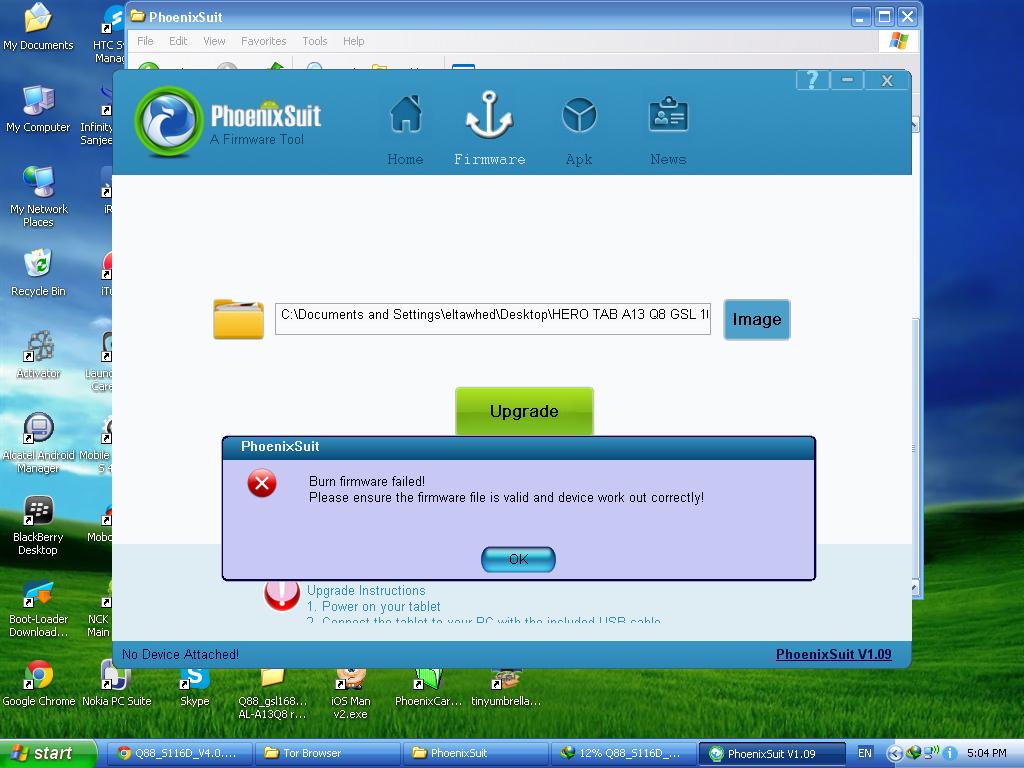Launch tinyumbrella desktop shortcut
This screenshot has height=768, width=1024.
[506, 687]
